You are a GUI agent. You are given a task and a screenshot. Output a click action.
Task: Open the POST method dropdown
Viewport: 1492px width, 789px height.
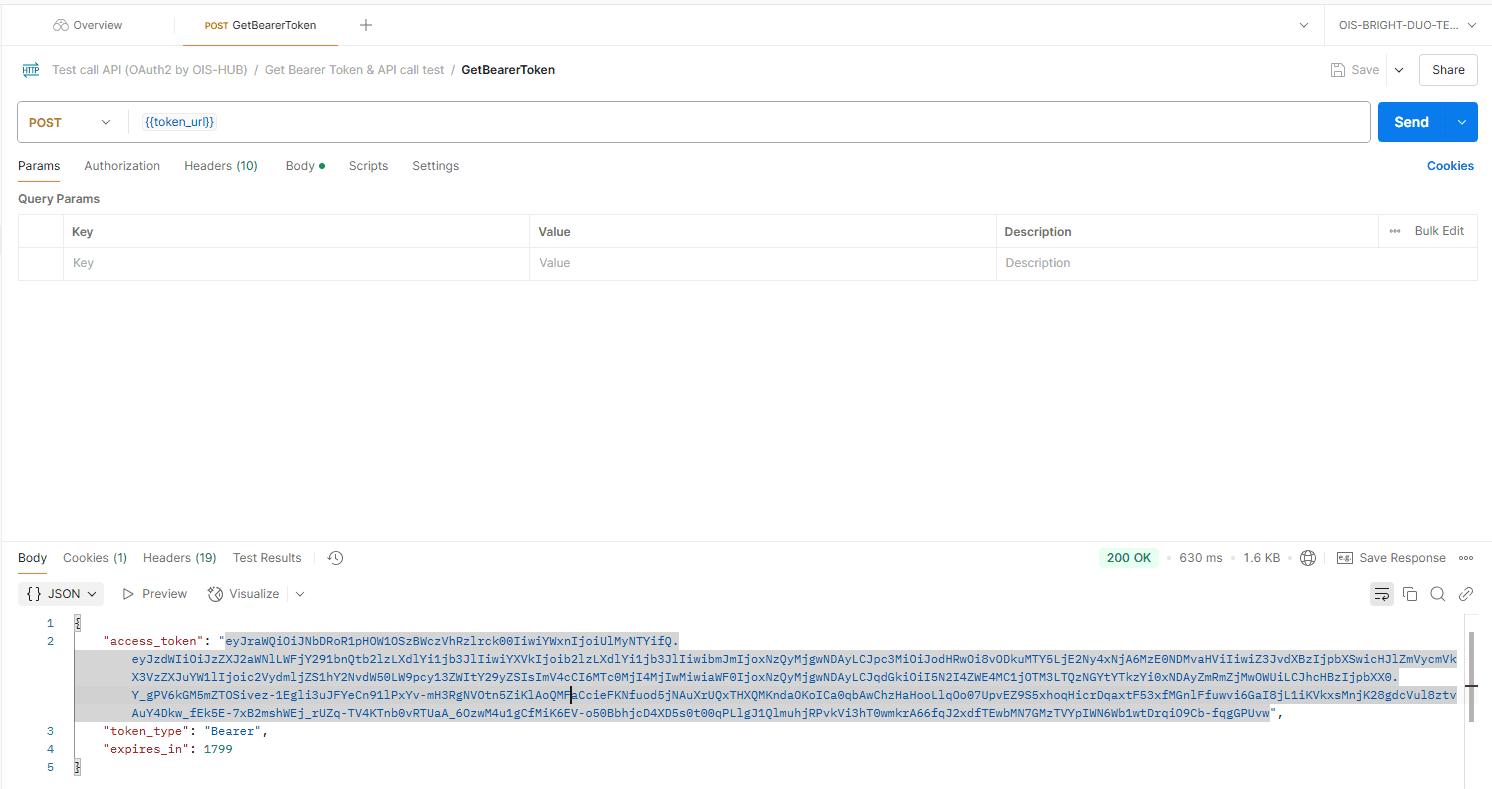[70, 122]
